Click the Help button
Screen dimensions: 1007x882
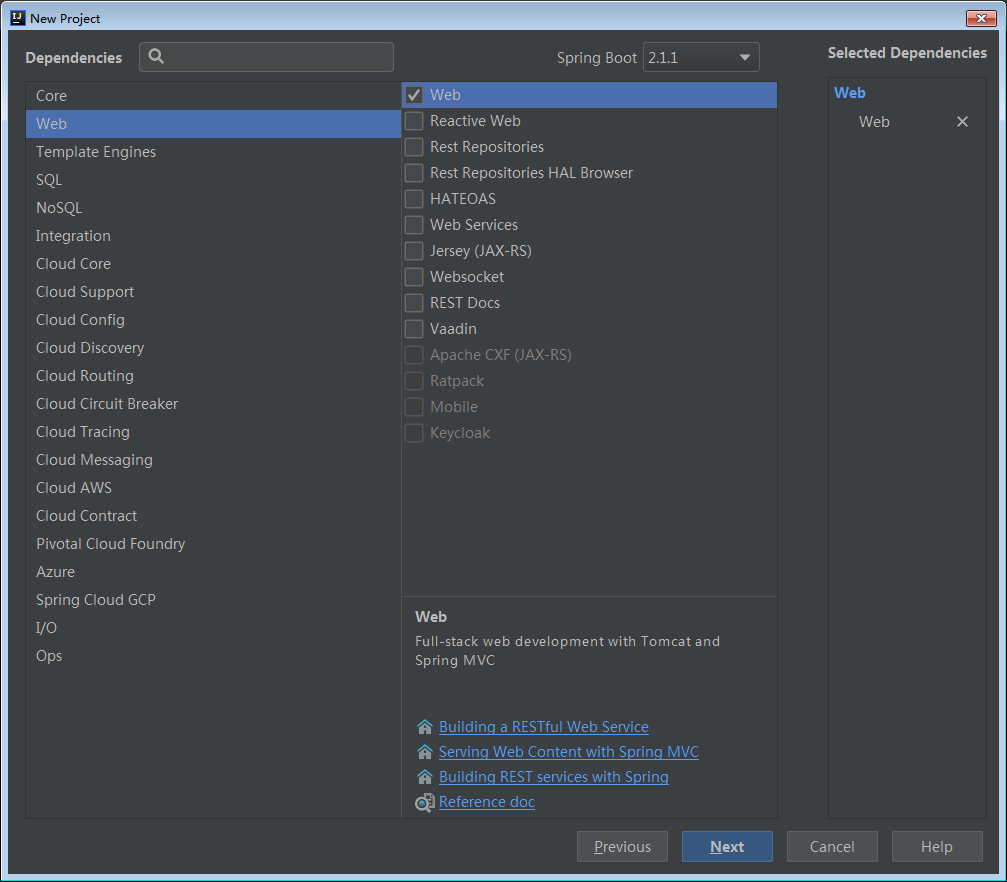(937, 847)
